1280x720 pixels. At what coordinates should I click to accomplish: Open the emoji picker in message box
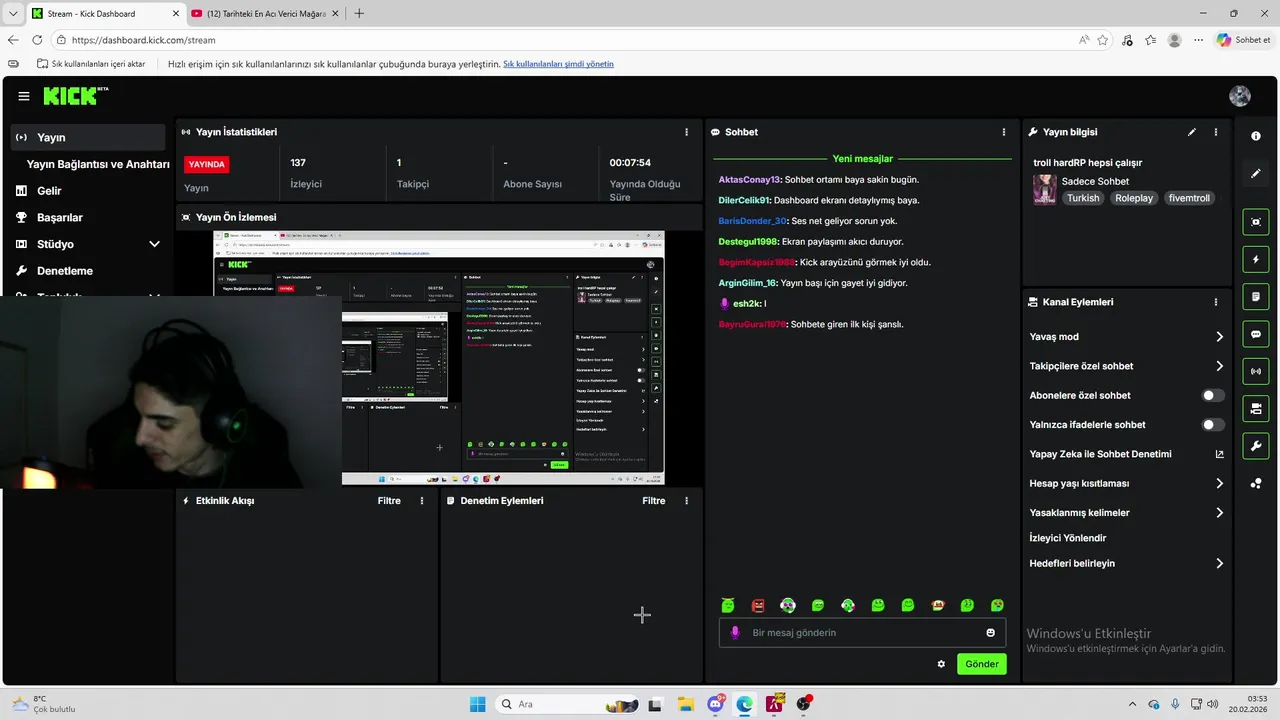(991, 633)
